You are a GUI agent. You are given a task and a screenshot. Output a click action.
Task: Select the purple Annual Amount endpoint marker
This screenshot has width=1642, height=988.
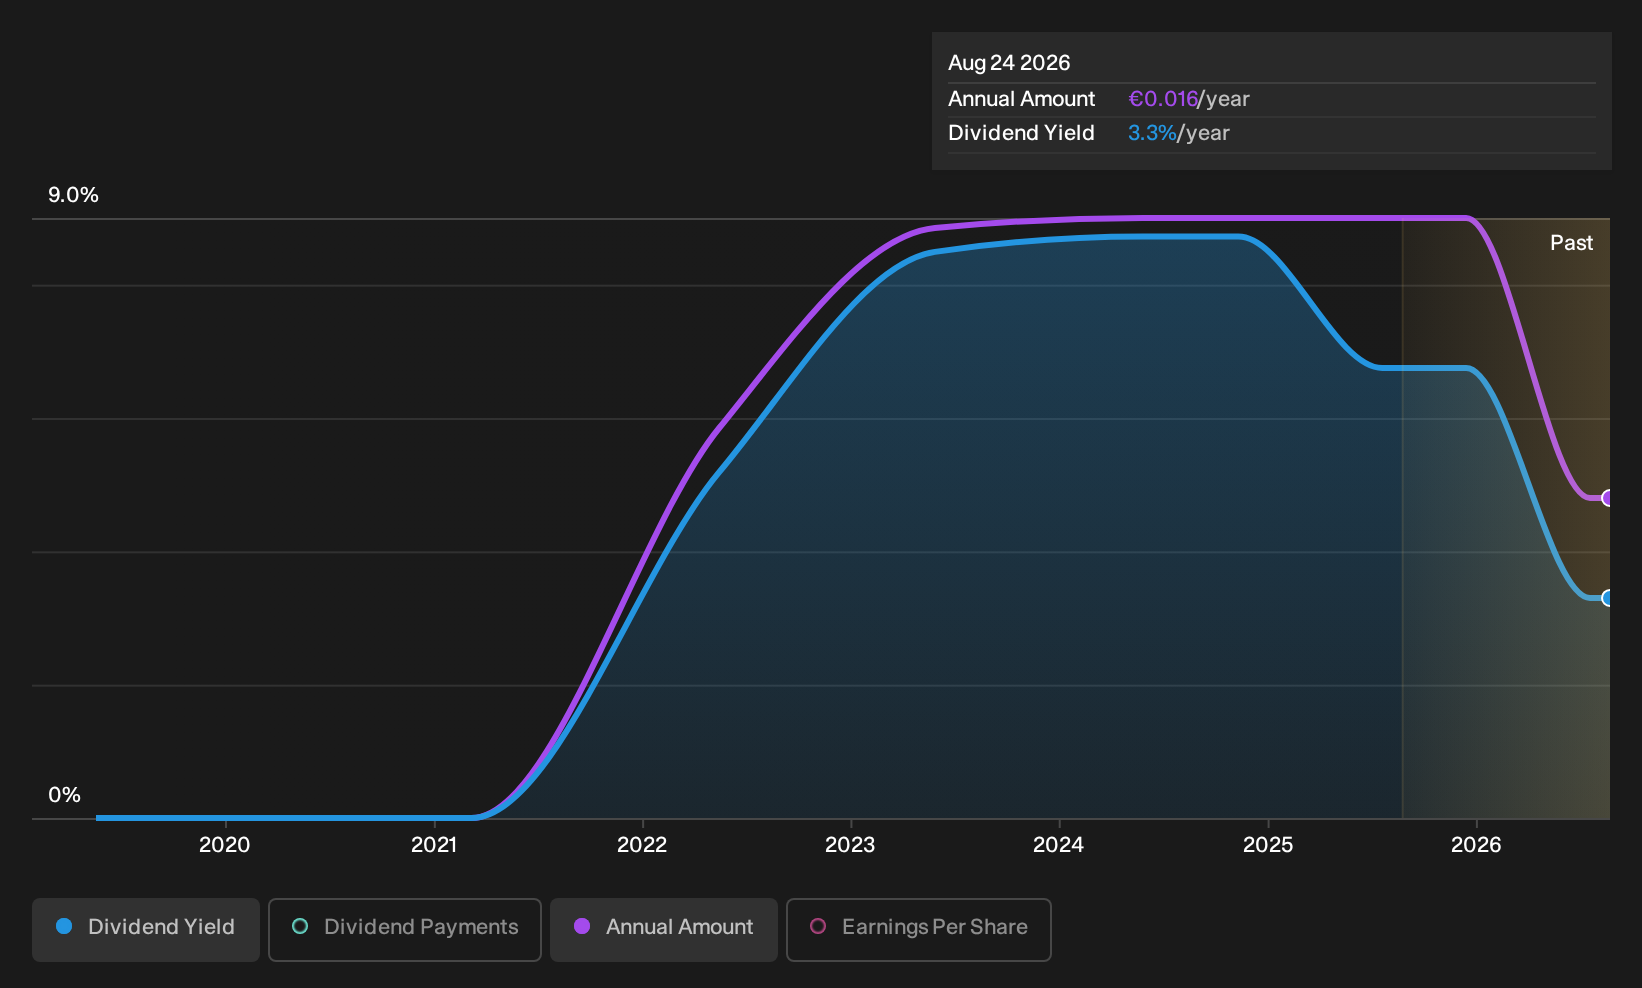pos(1607,498)
